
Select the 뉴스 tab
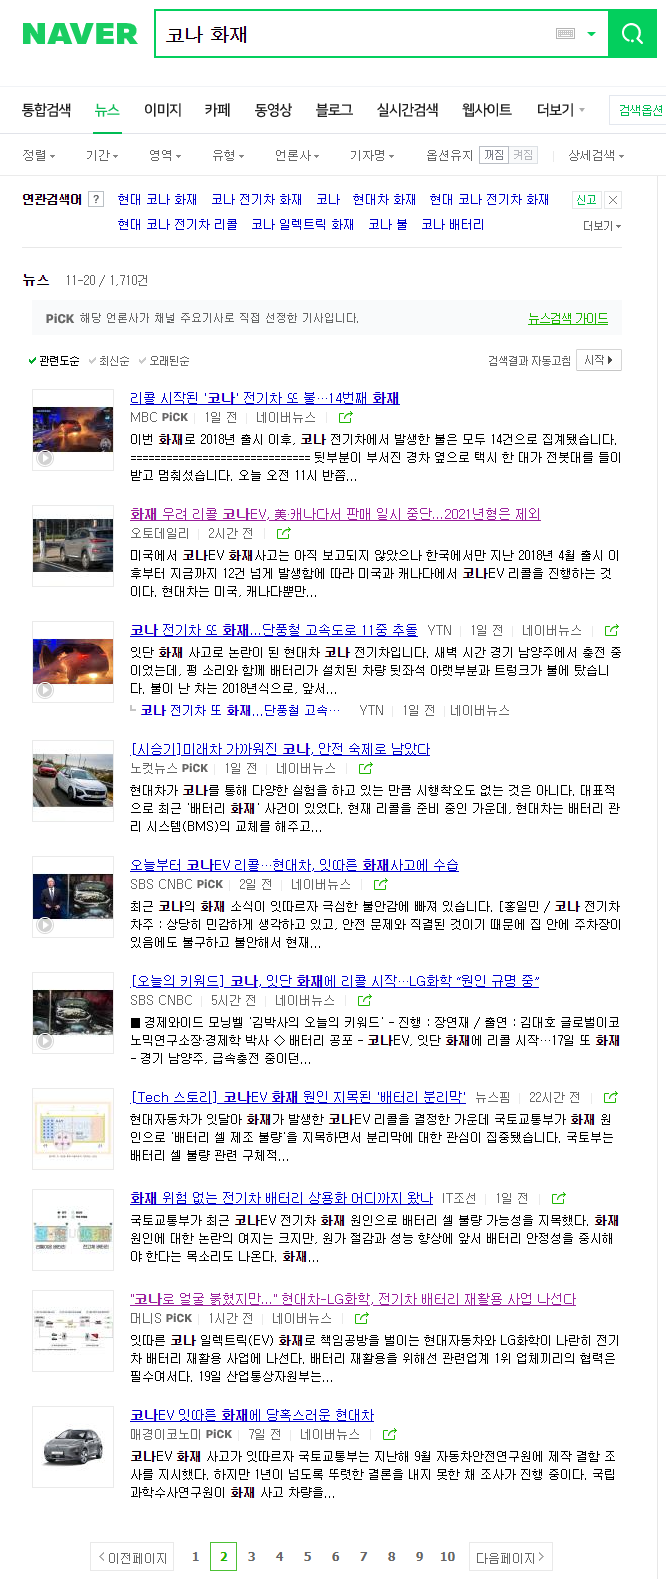click(107, 110)
